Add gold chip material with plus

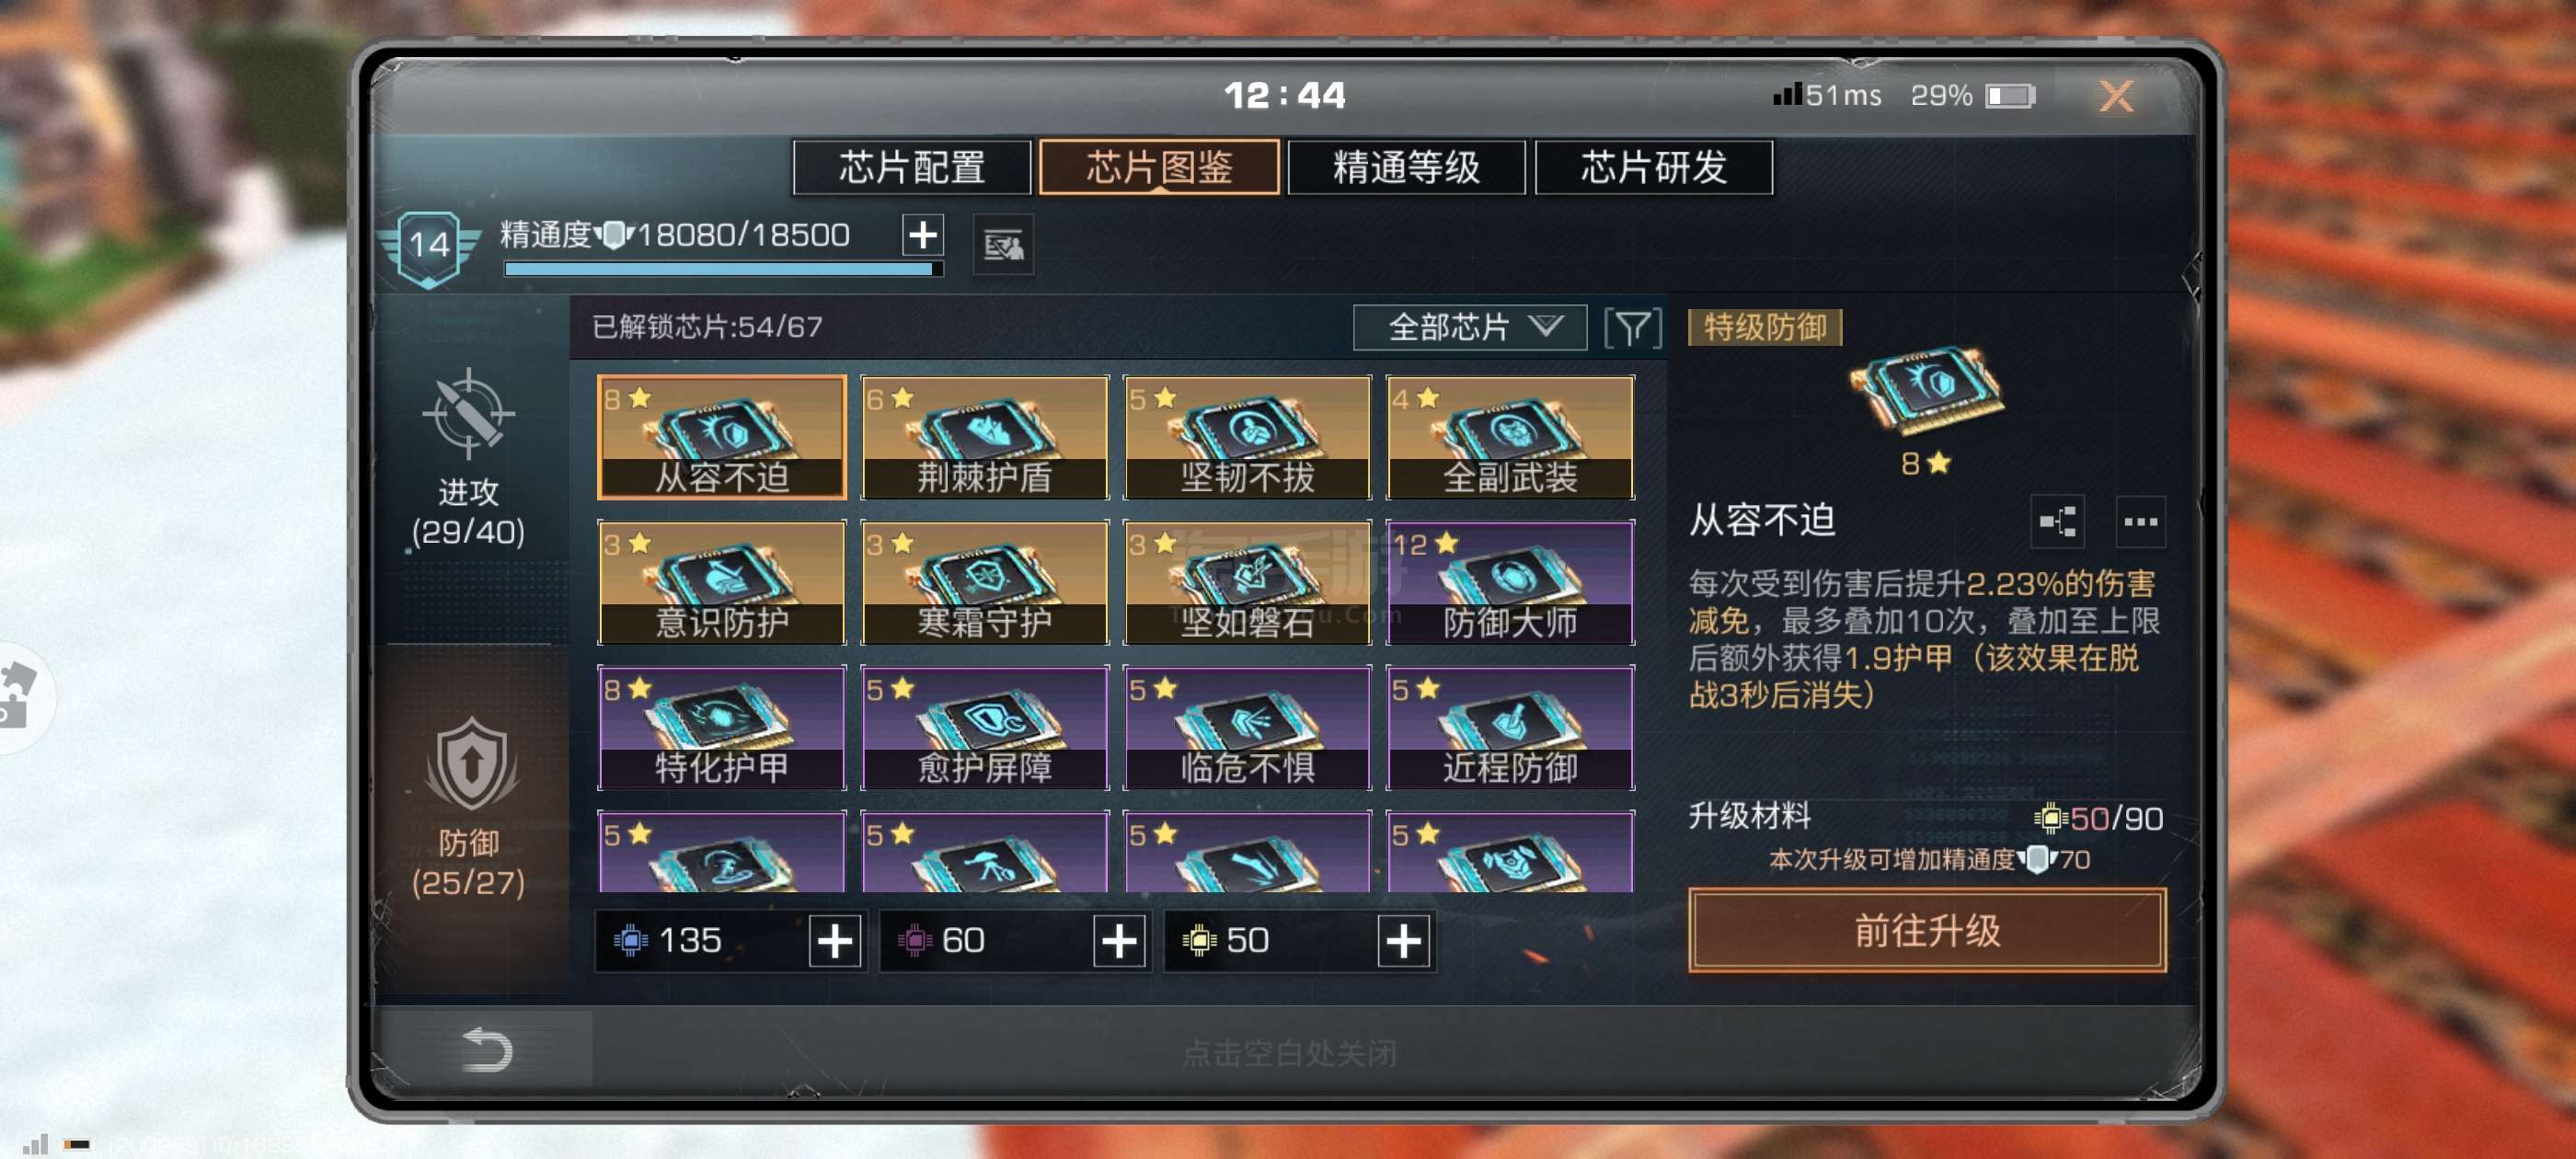[1402, 941]
